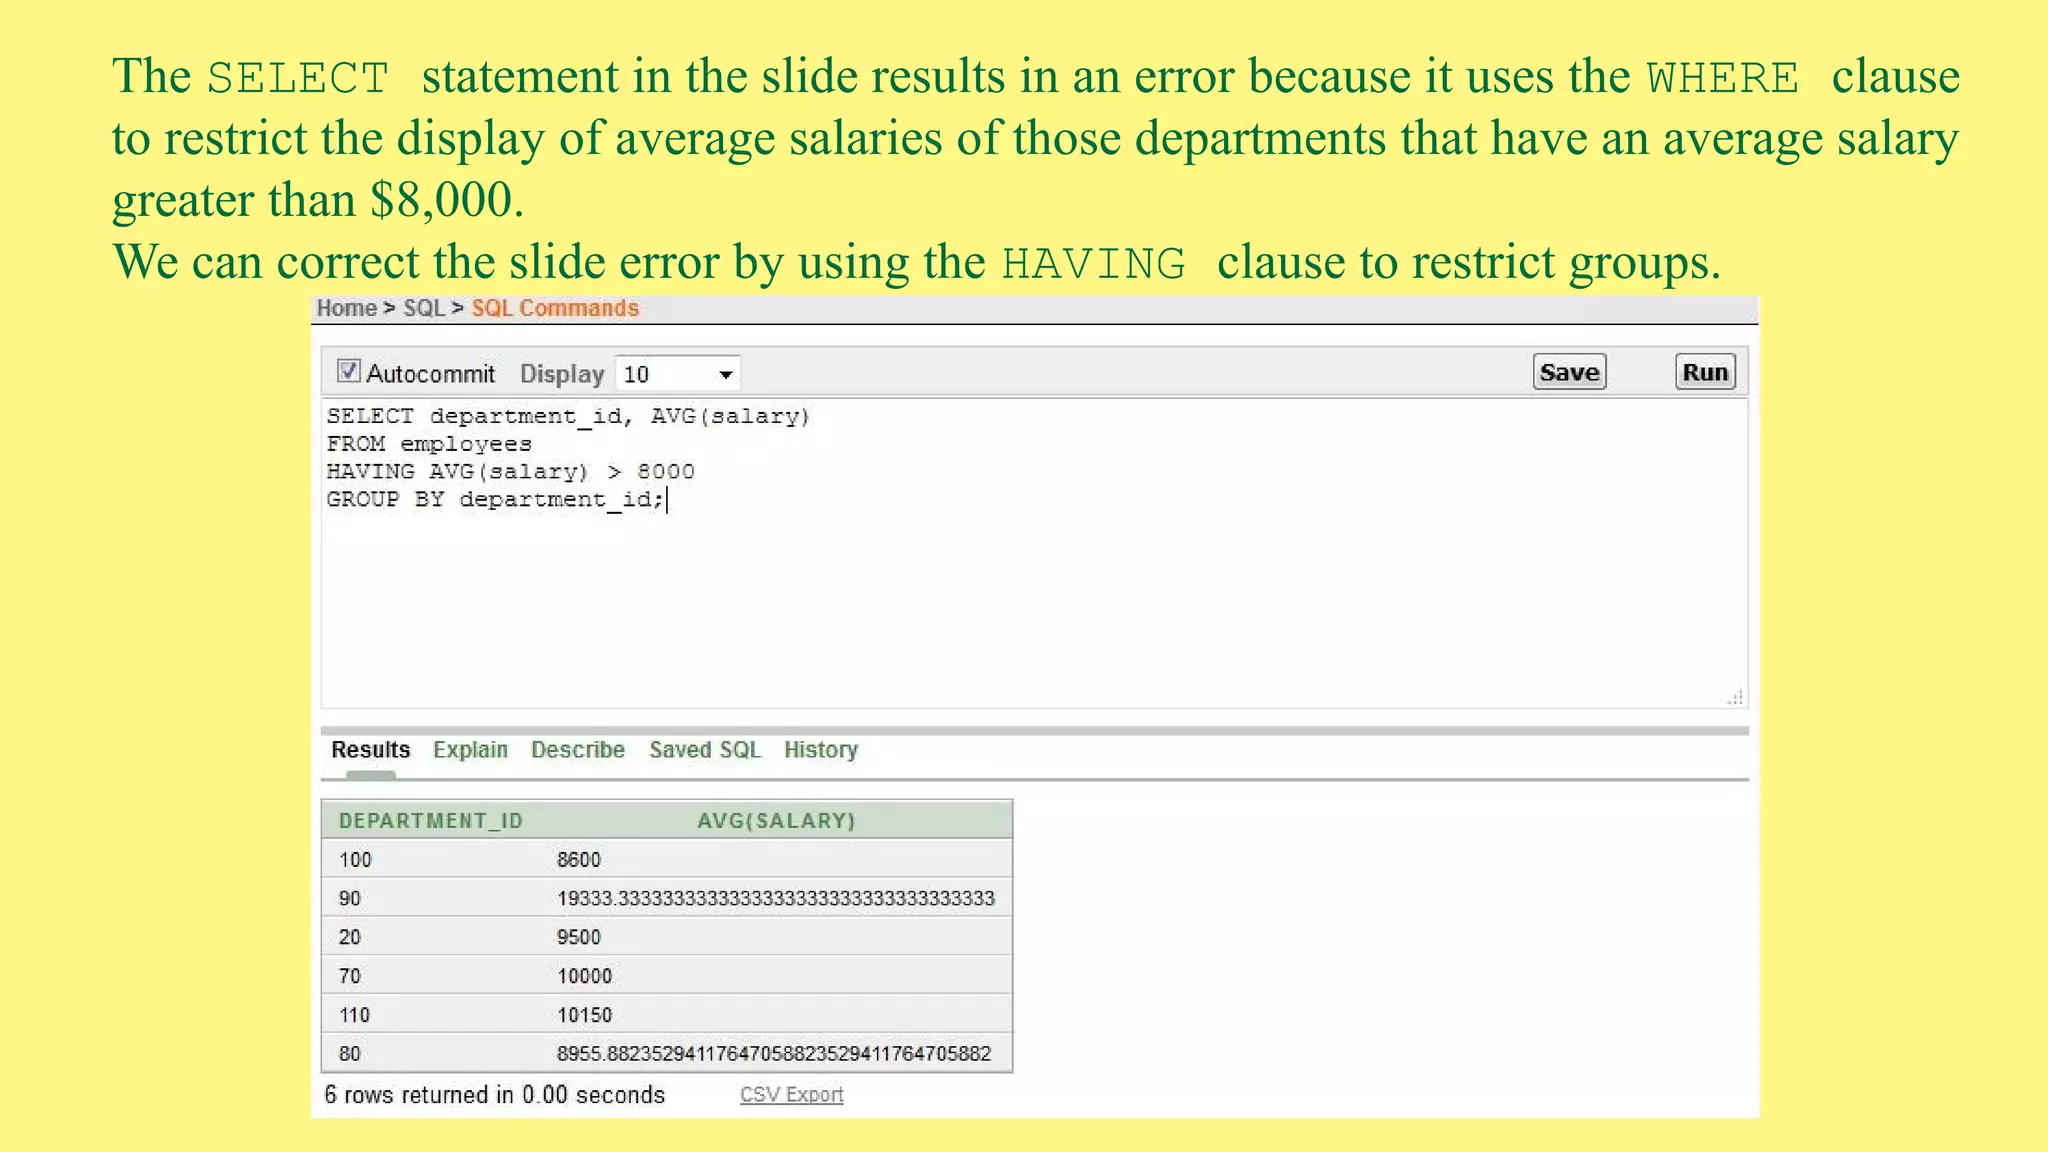Select the 8955.88 average salary value
Screen dimensions: 2048x1152
(x=774, y=1054)
